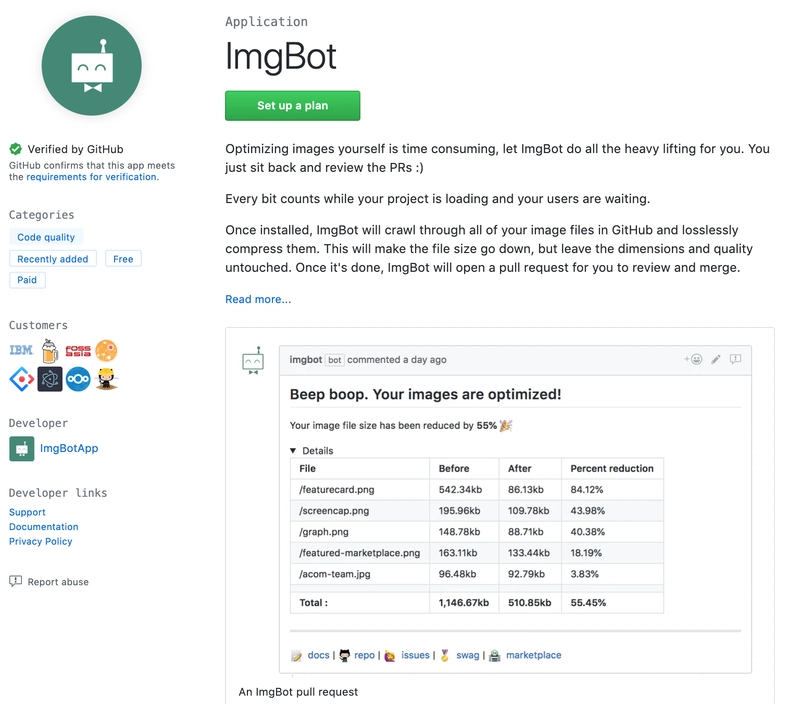The height and width of the screenshot is (704, 800).
Task: Select the FOSSASIA customer logo
Action: [78, 350]
